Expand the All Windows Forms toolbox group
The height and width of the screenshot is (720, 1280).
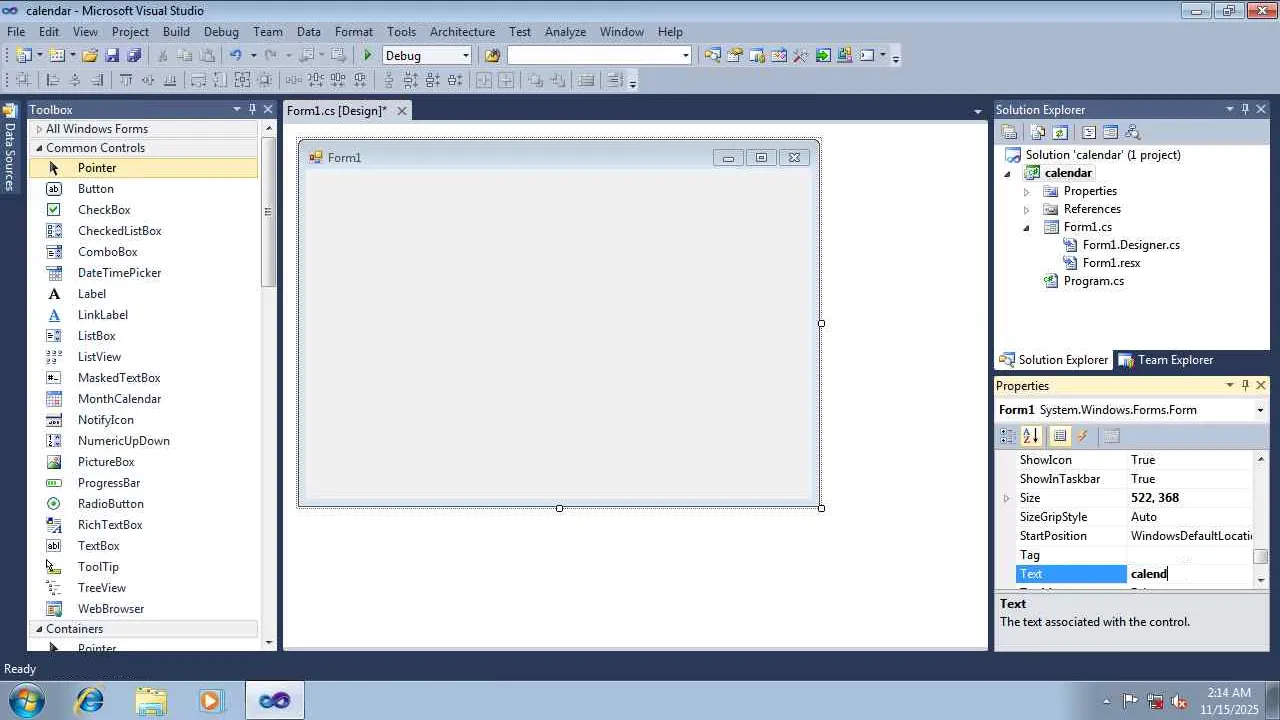[39, 129]
